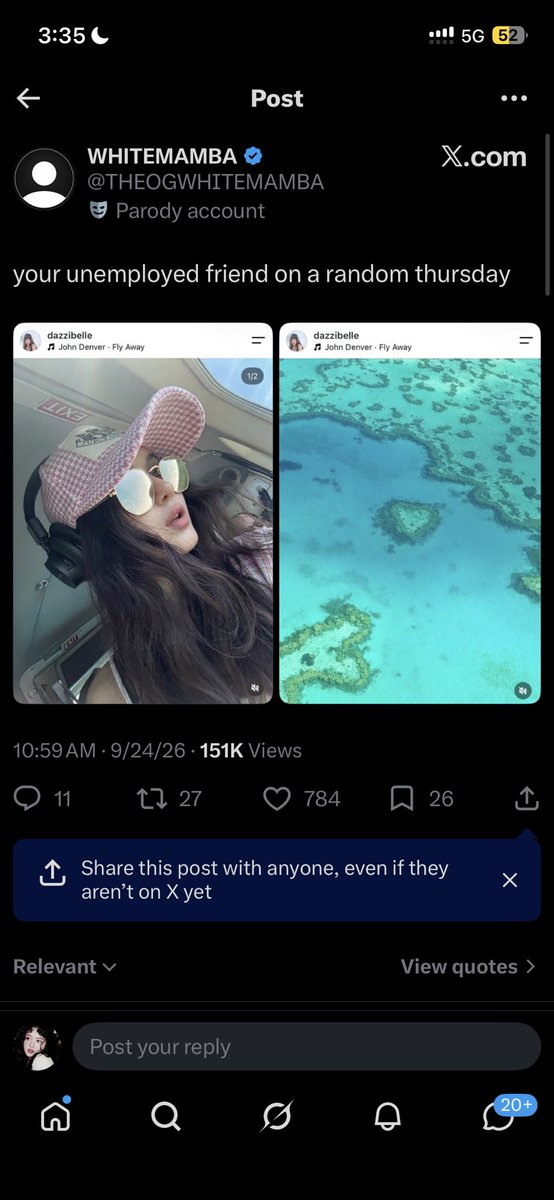The width and height of the screenshot is (554, 1200).
Task: Open the Search tab
Action: click(166, 1115)
